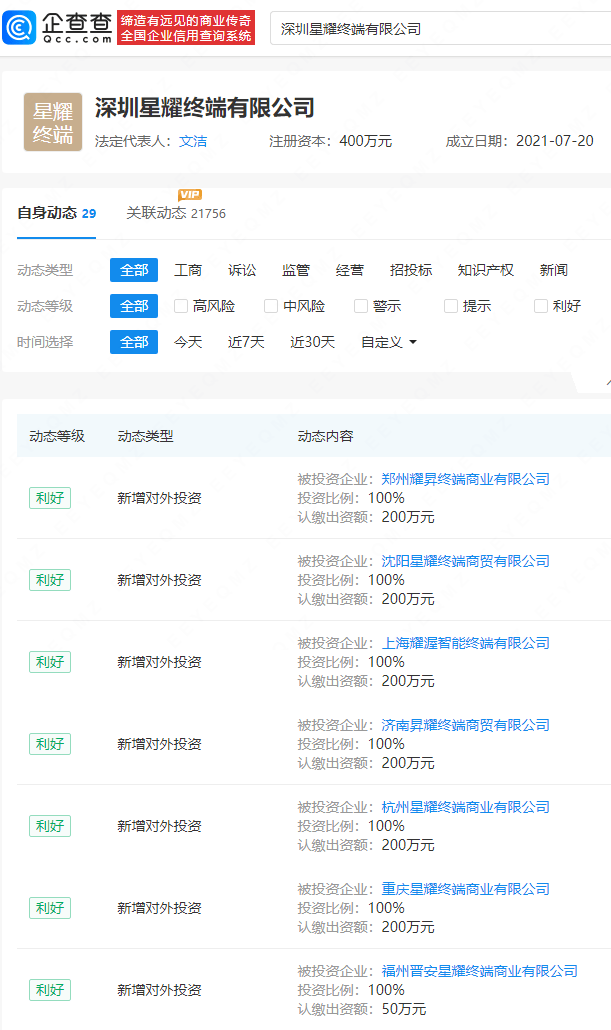The width and height of the screenshot is (611, 1030).
Task: Filter by 知识产权 type
Action: tap(486, 270)
